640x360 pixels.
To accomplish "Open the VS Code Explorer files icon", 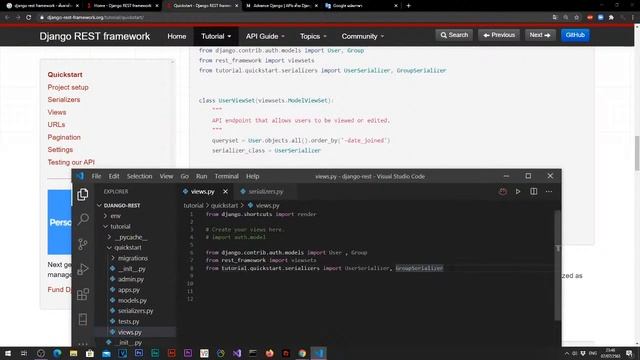I will (83, 194).
